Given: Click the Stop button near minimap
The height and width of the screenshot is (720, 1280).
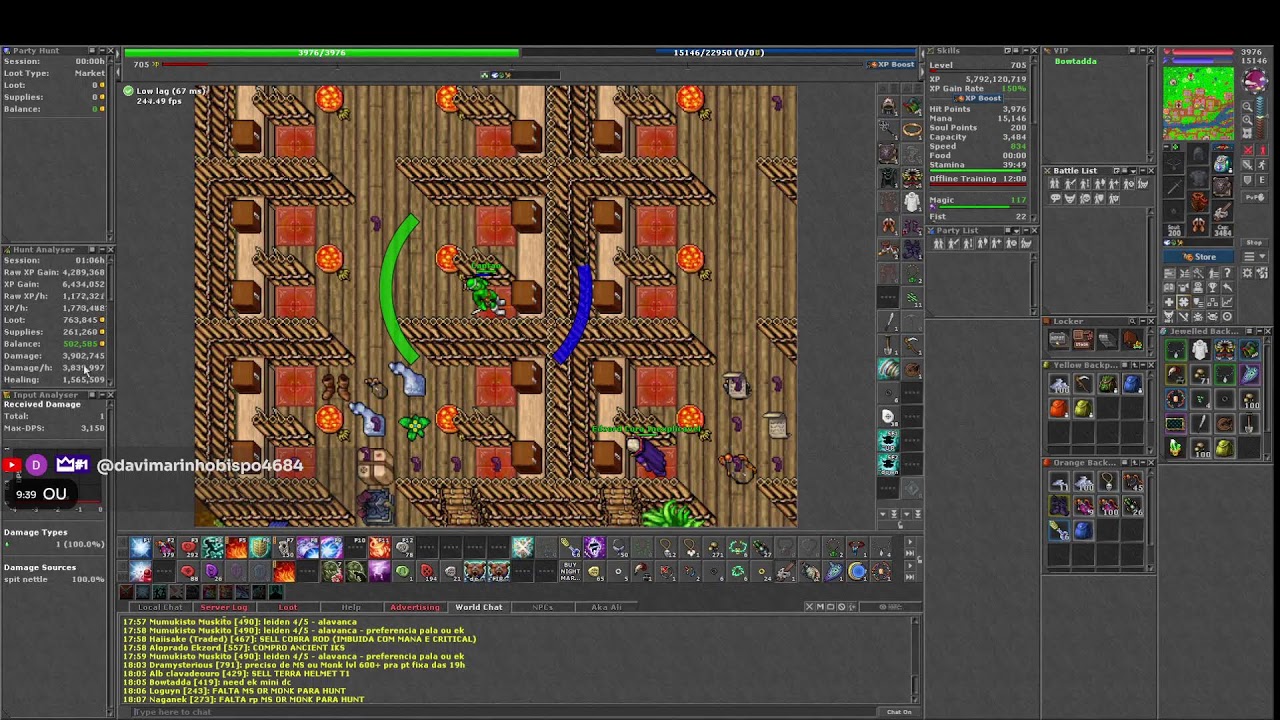Looking at the screenshot, I should click(1254, 242).
